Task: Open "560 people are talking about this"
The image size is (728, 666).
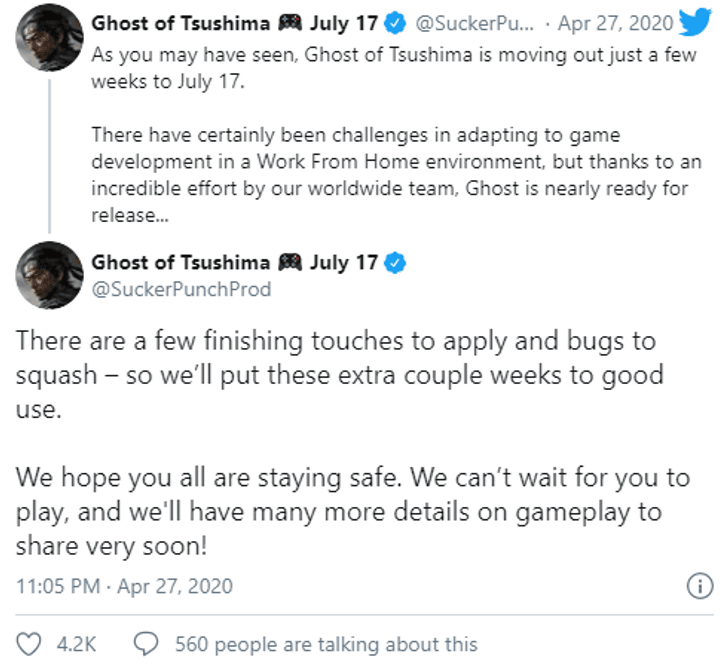Action: [325, 645]
